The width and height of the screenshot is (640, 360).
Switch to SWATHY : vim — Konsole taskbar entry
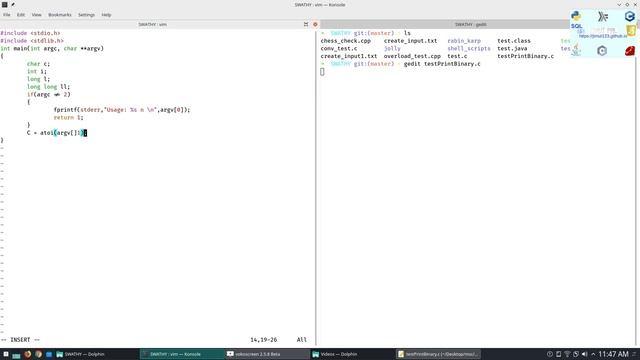click(x=181, y=354)
